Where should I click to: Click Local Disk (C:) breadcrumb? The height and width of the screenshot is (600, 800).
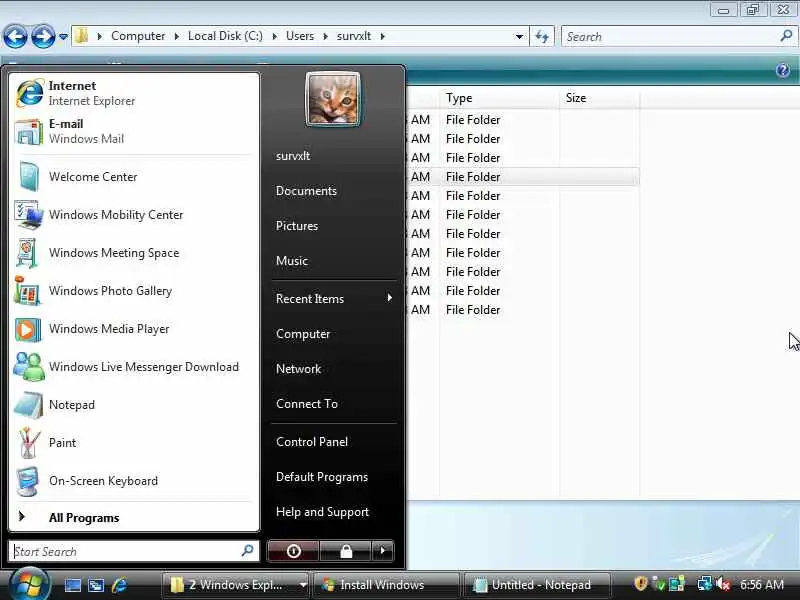click(226, 36)
